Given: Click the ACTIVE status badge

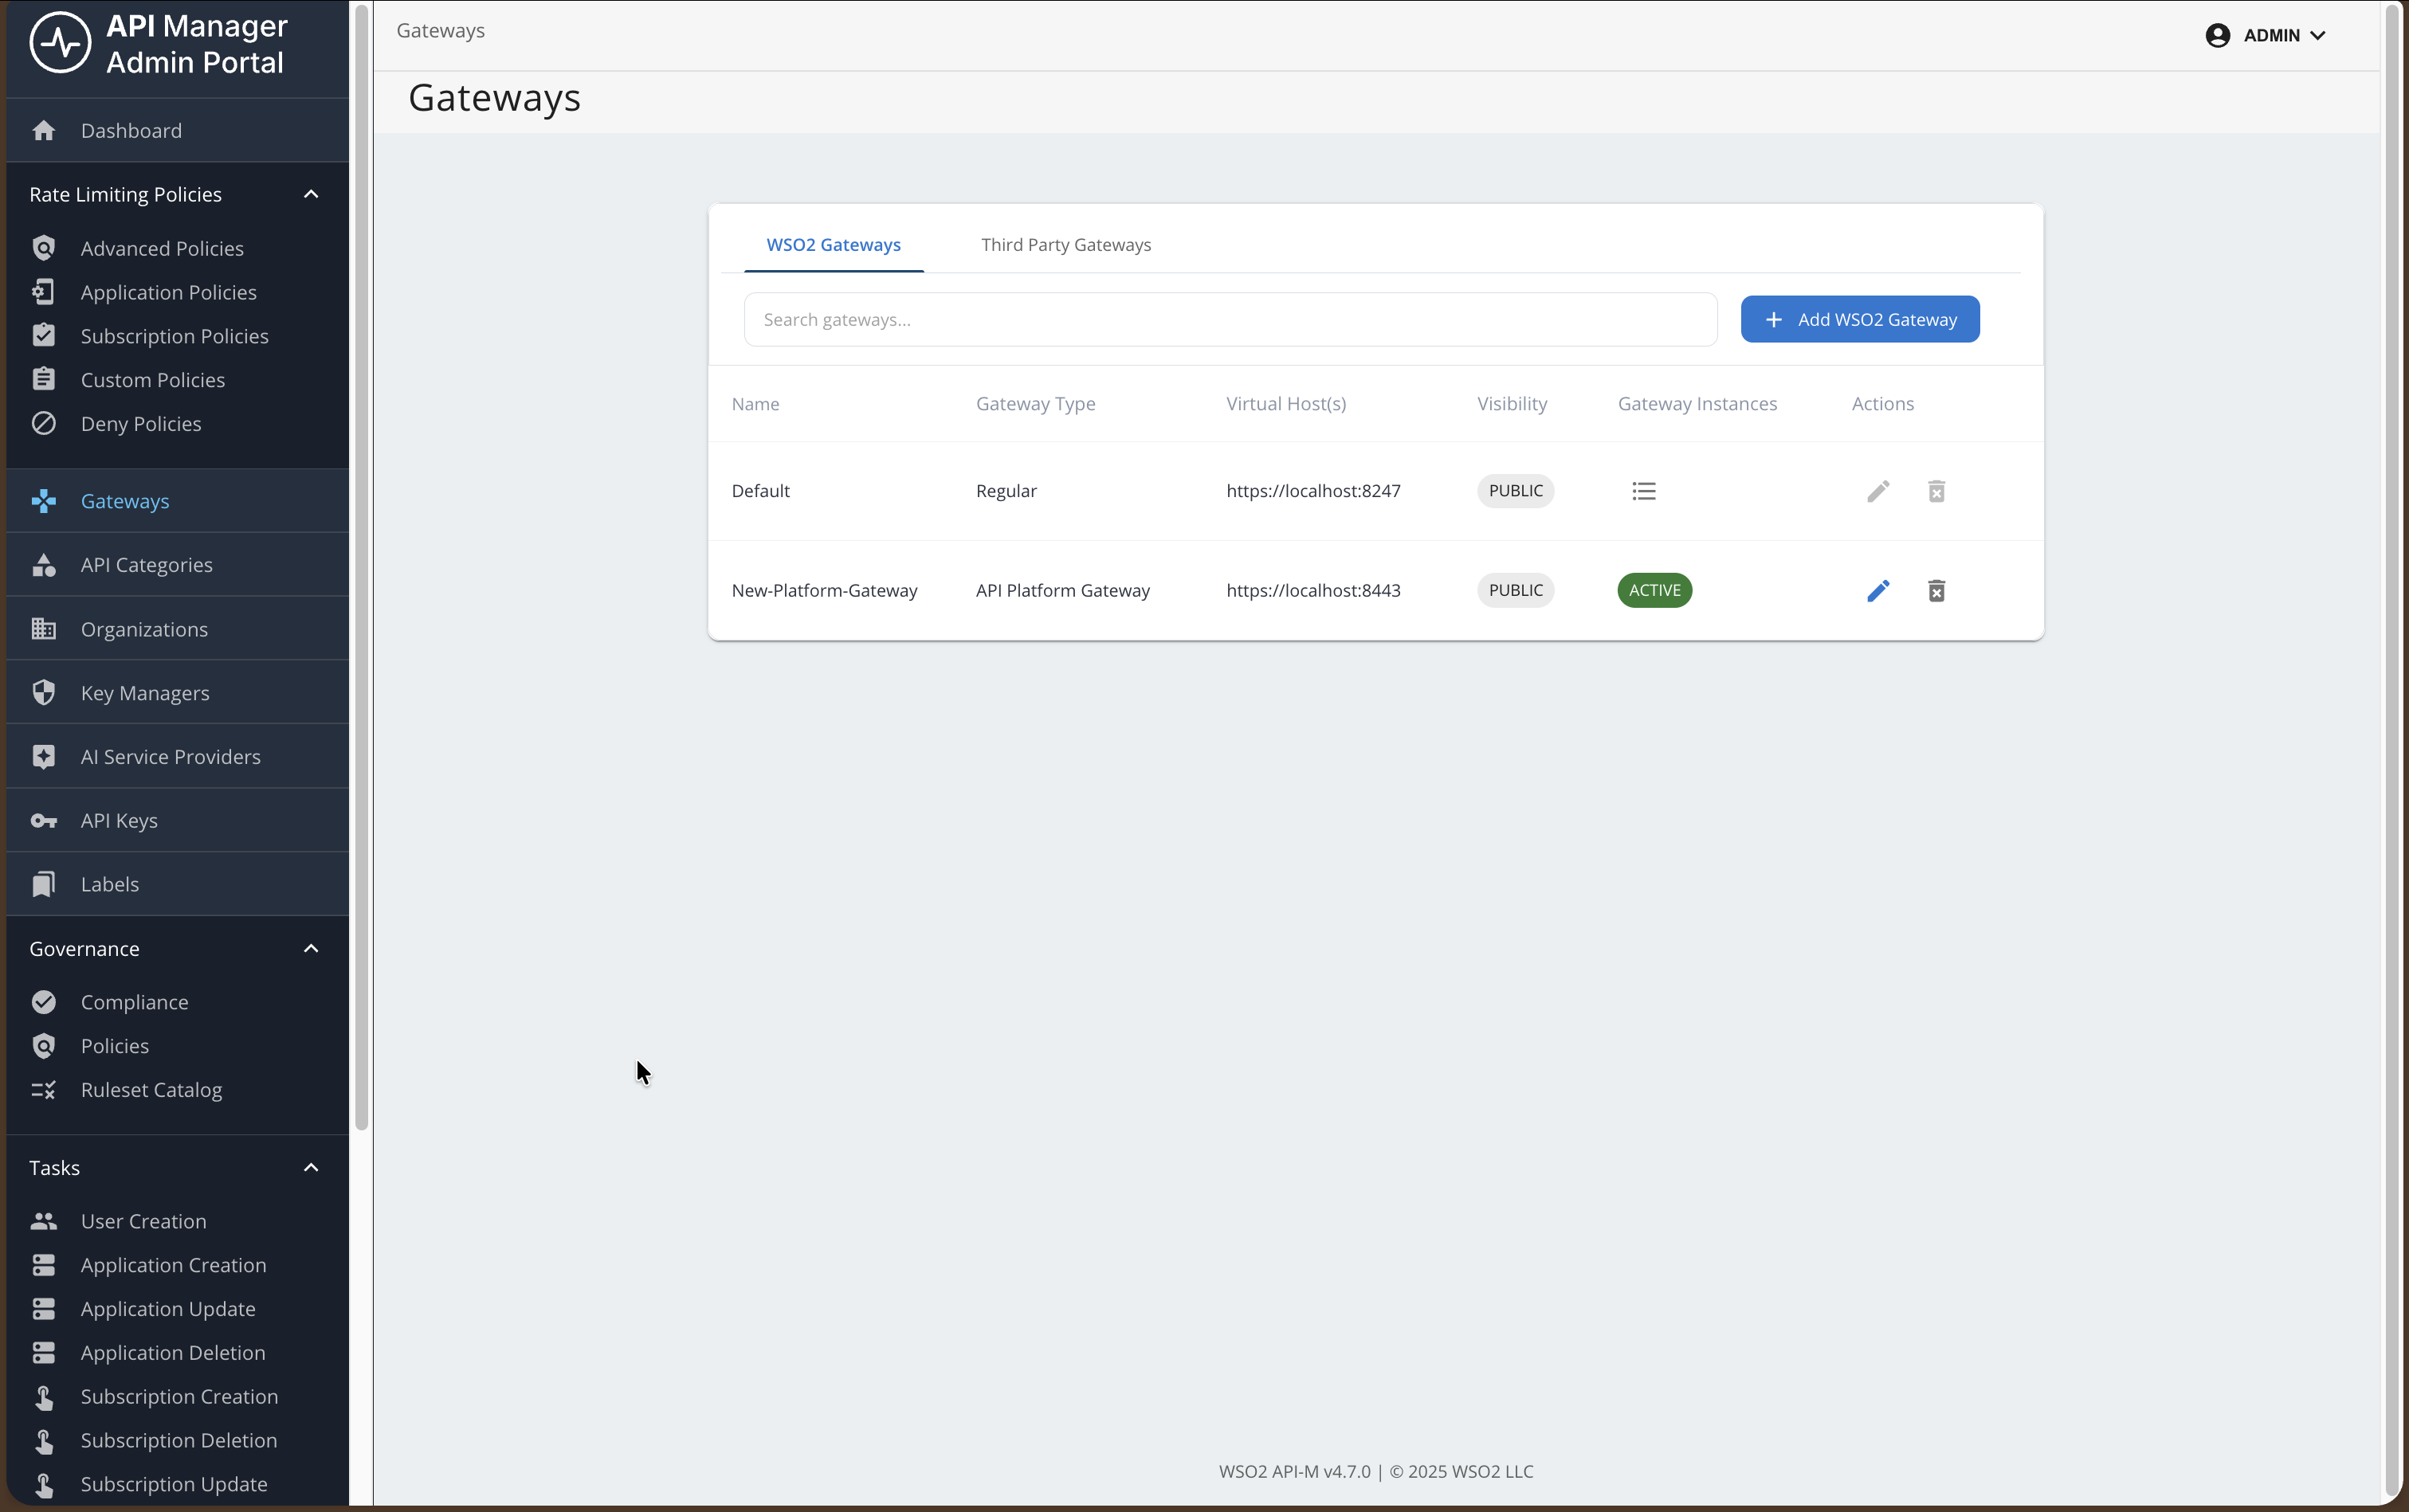Looking at the screenshot, I should coord(1654,590).
